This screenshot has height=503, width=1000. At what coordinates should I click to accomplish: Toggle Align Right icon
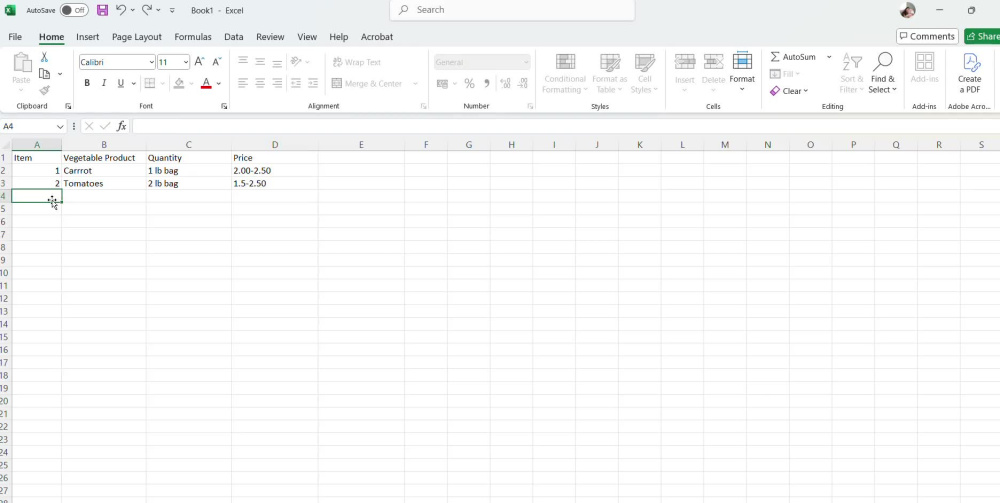(277, 83)
